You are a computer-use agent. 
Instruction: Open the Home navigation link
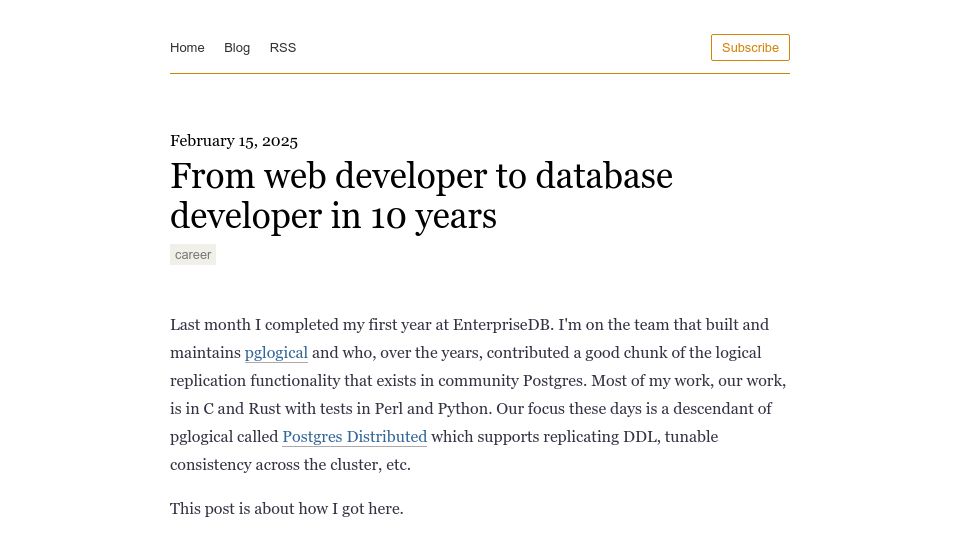point(187,48)
